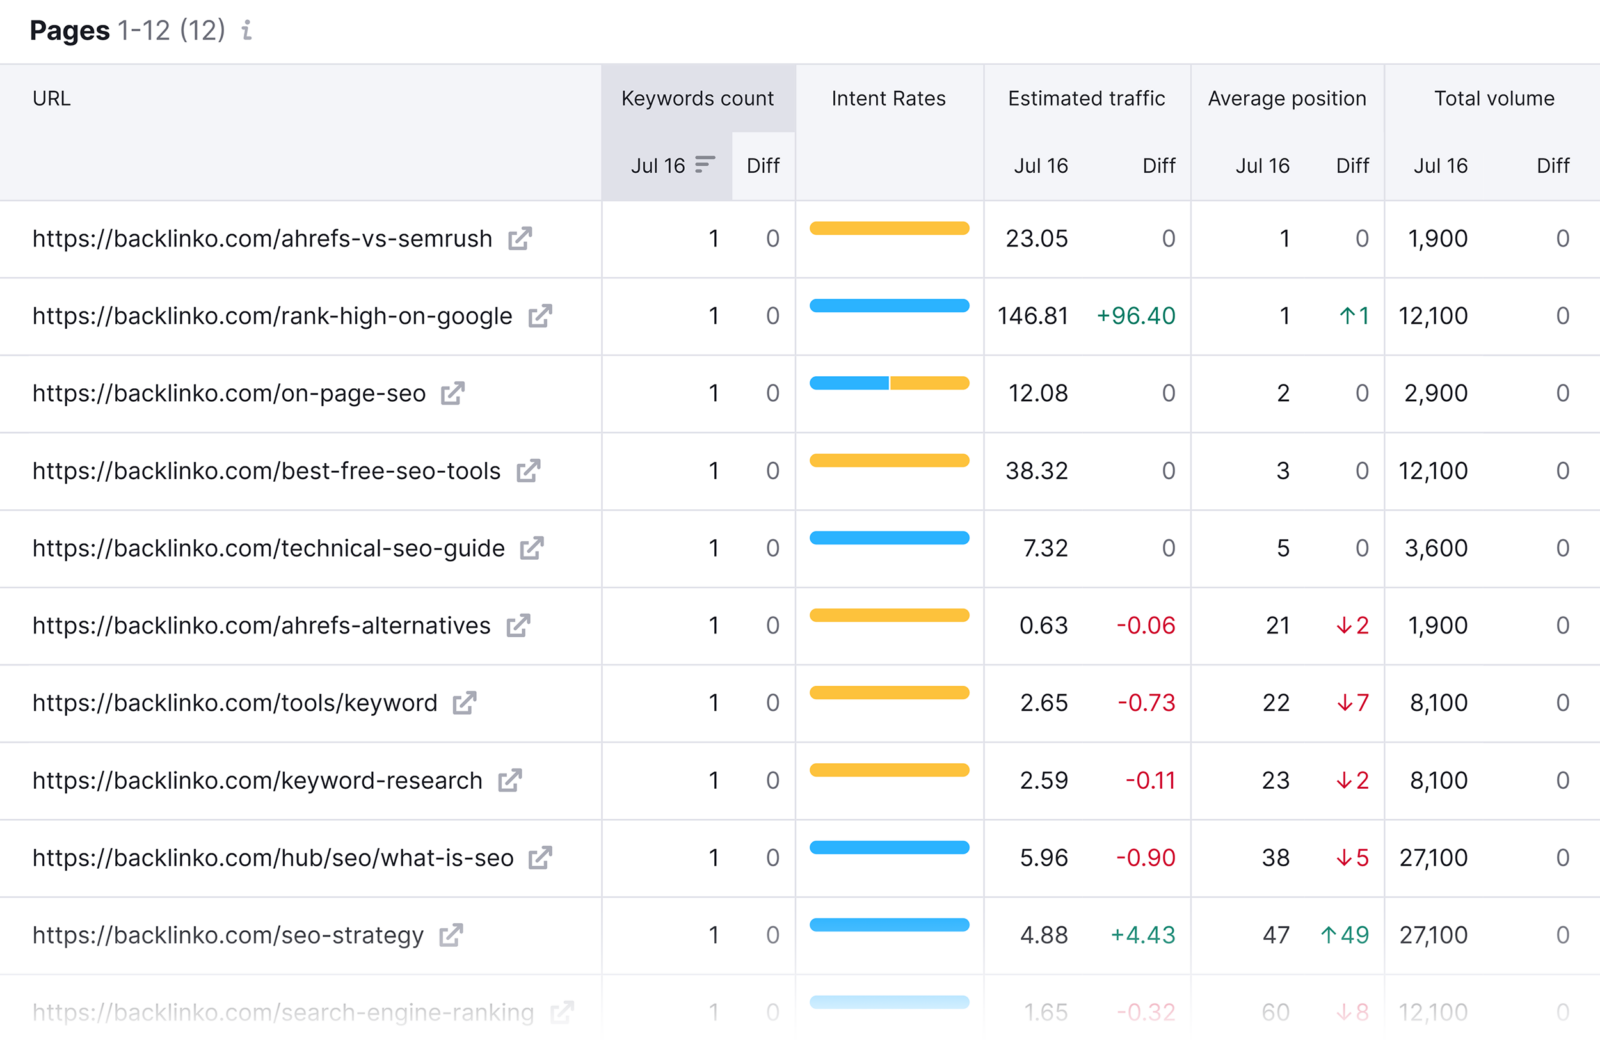The width and height of the screenshot is (1600, 1046).
Task: Click the Diff header under Keywords count
Action: tap(762, 165)
